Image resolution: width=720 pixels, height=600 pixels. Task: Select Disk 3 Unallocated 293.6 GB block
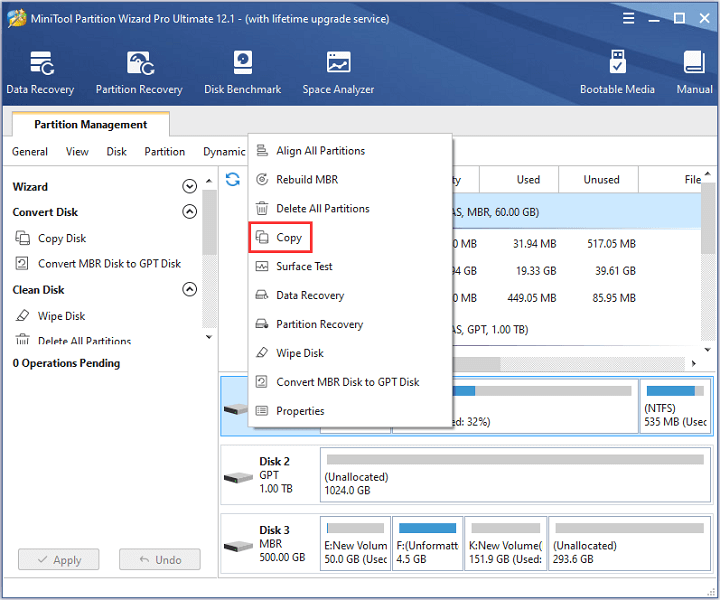[x=630, y=544]
